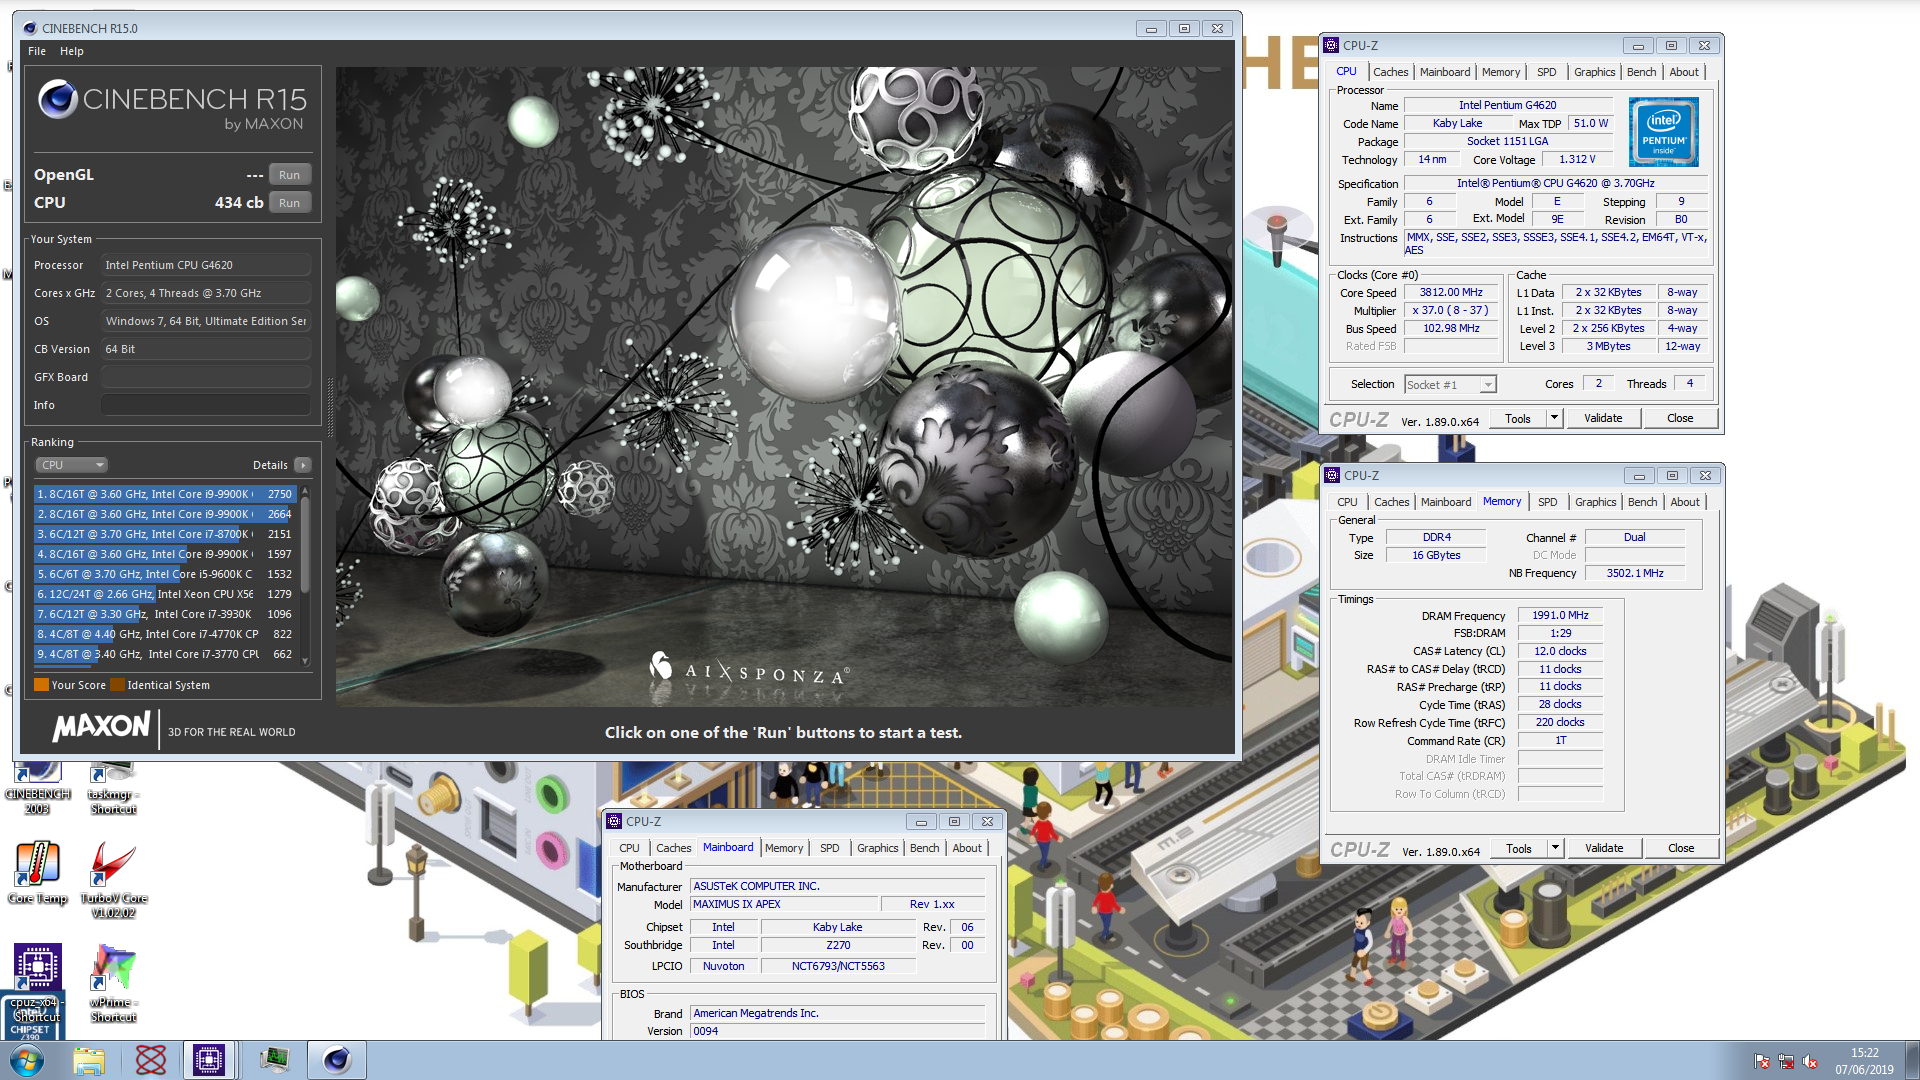Run the CPU benchmark test

290,203
